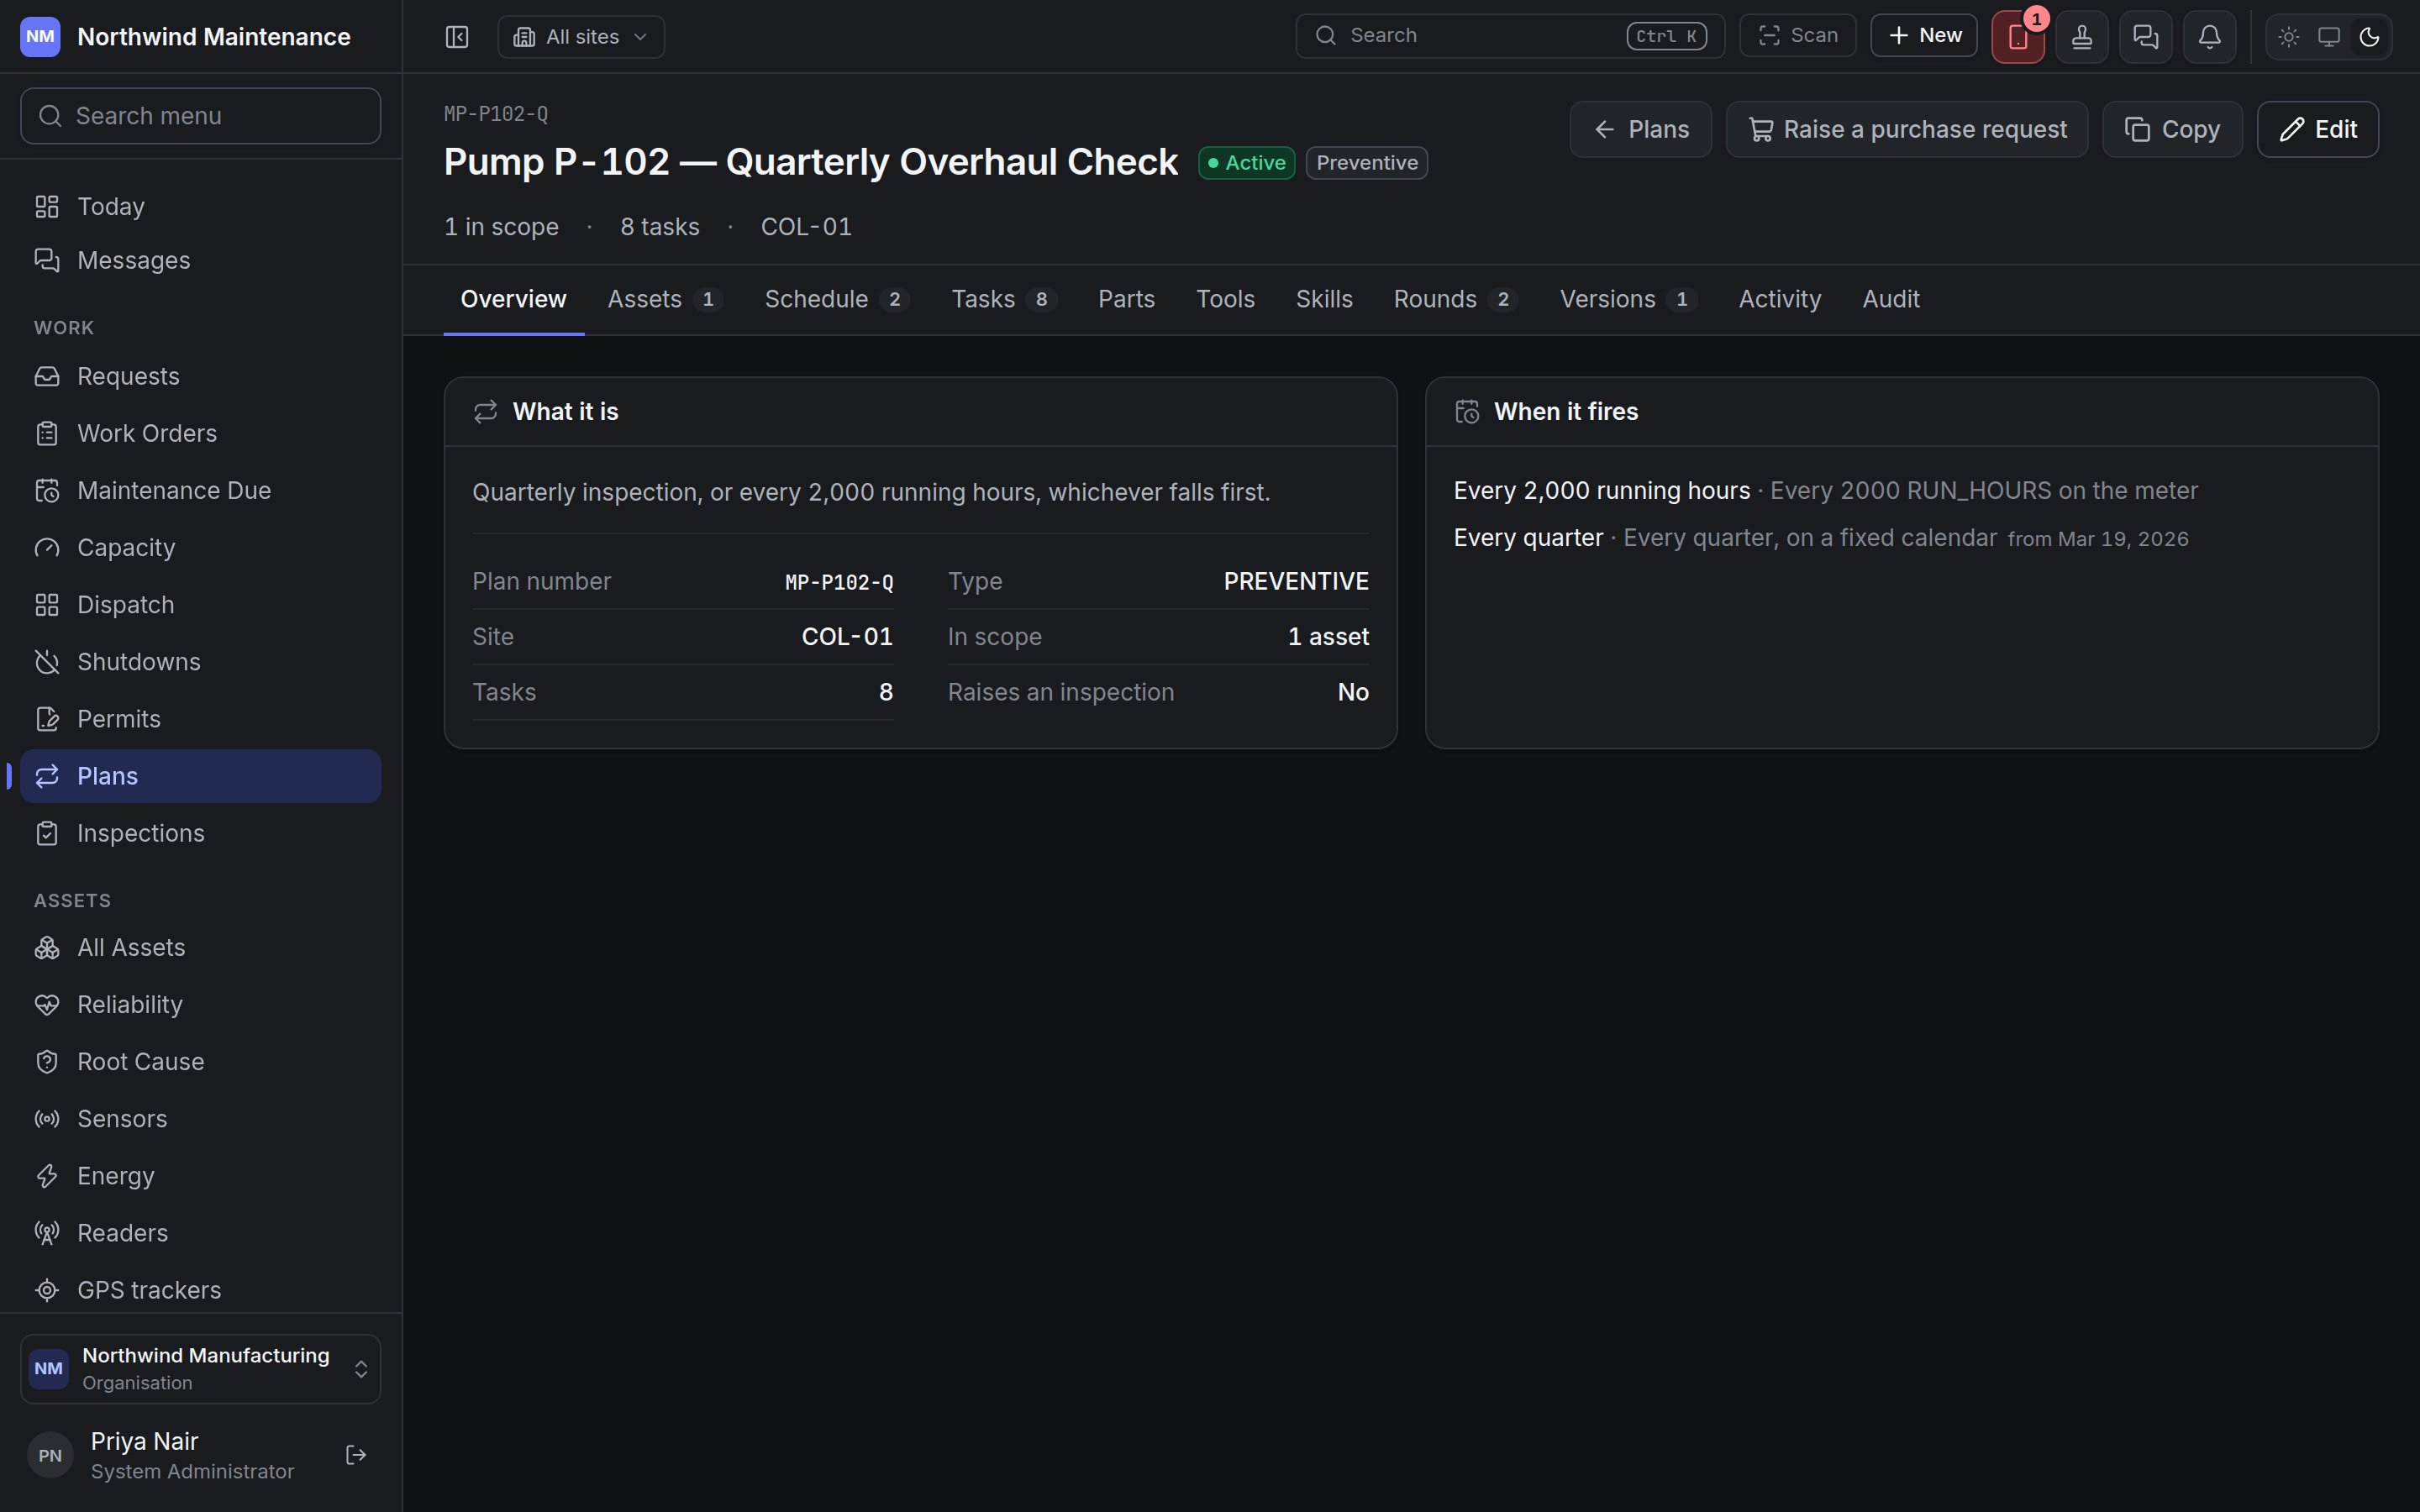Open Shutdowns page
Image resolution: width=2420 pixels, height=1512 pixels.
coord(201,662)
